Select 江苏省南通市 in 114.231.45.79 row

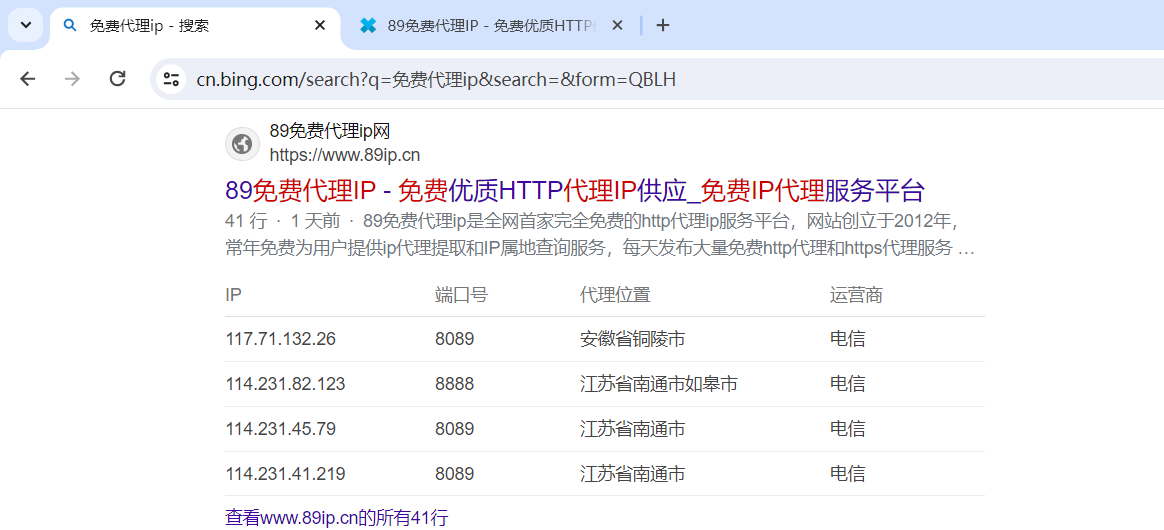pos(632,428)
